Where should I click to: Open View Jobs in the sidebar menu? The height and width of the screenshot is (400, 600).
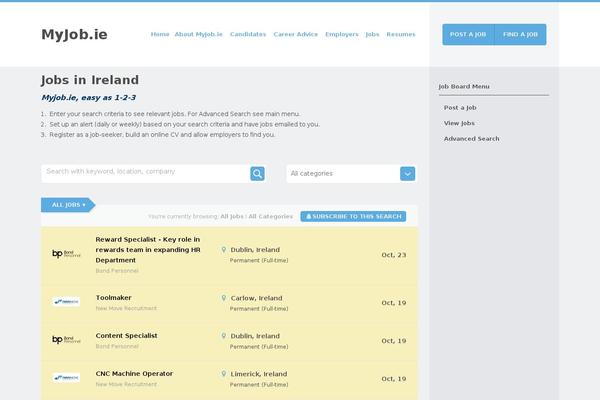459,123
